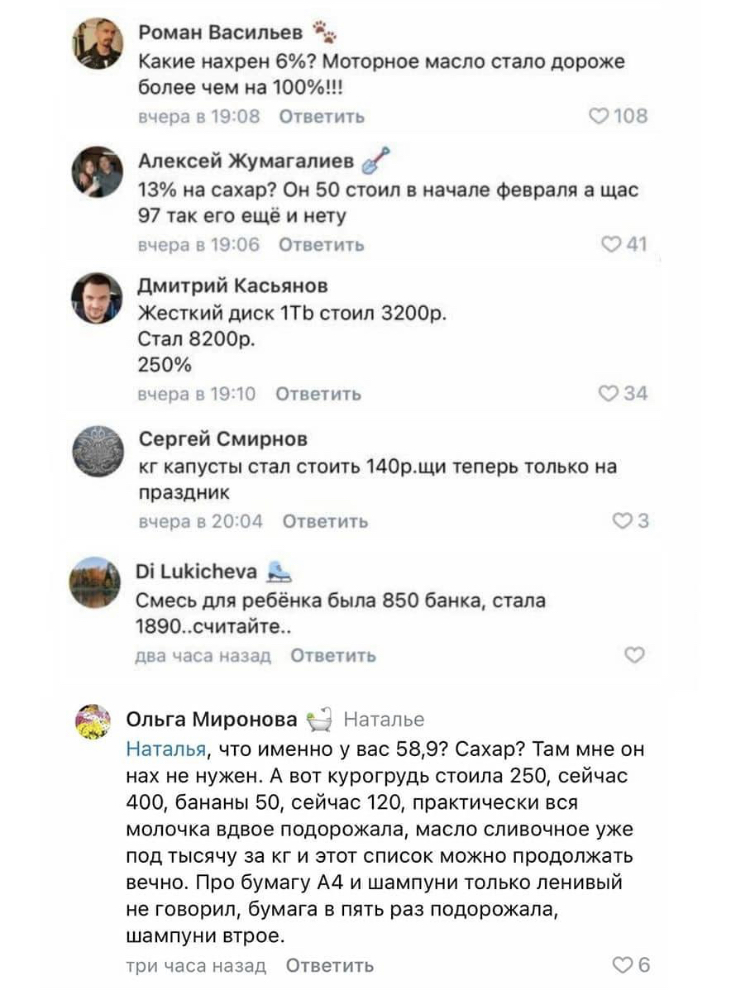Like Алексей Жумагалиев's comment about sugar
The image size is (750, 993).
(x=609, y=244)
